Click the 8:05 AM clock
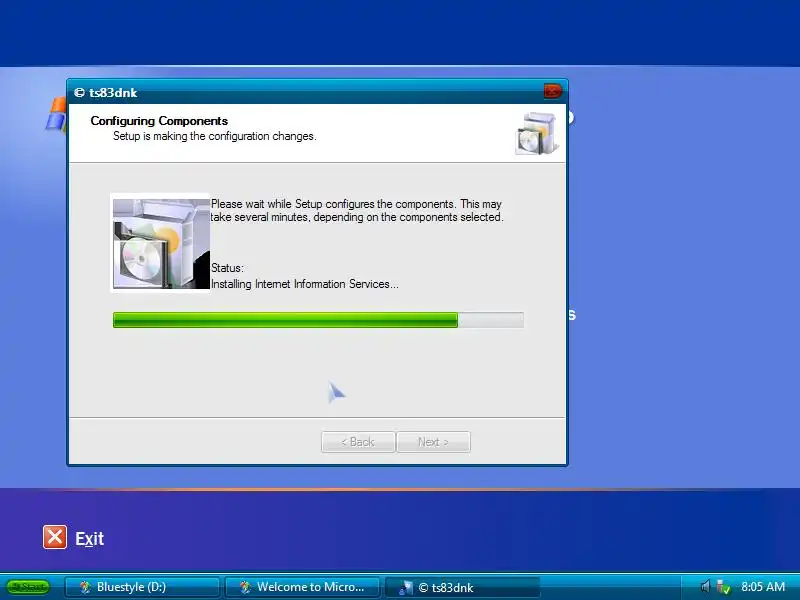The width and height of the screenshot is (800, 600). pyautogui.click(x=763, y=587)
